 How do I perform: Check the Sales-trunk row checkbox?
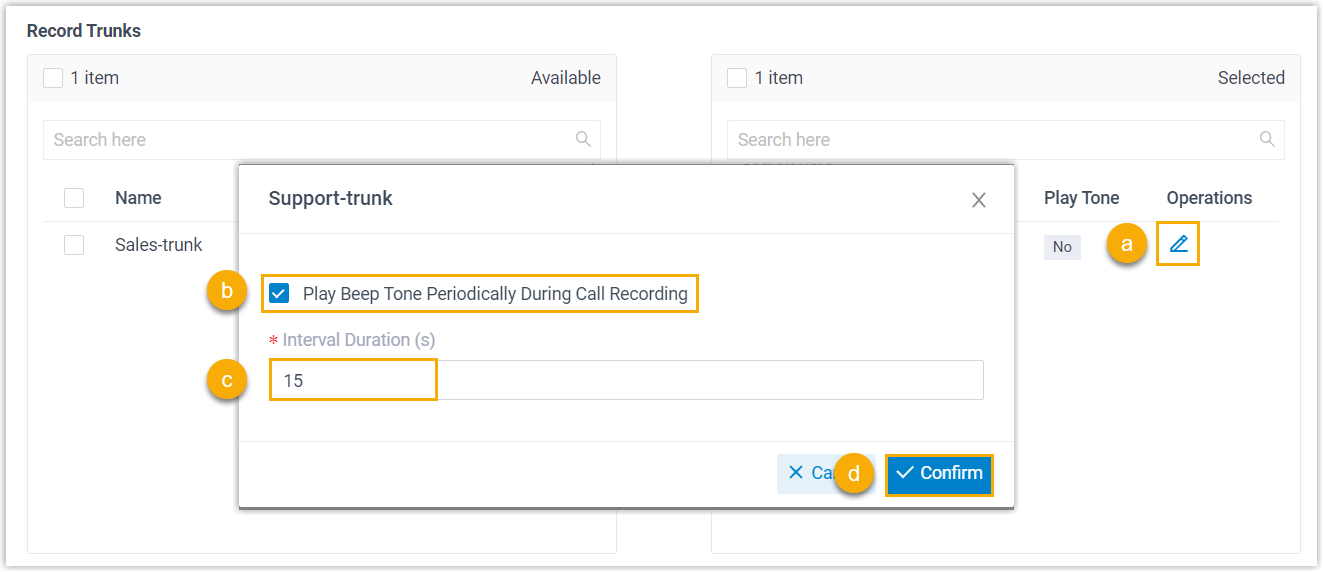74,245
